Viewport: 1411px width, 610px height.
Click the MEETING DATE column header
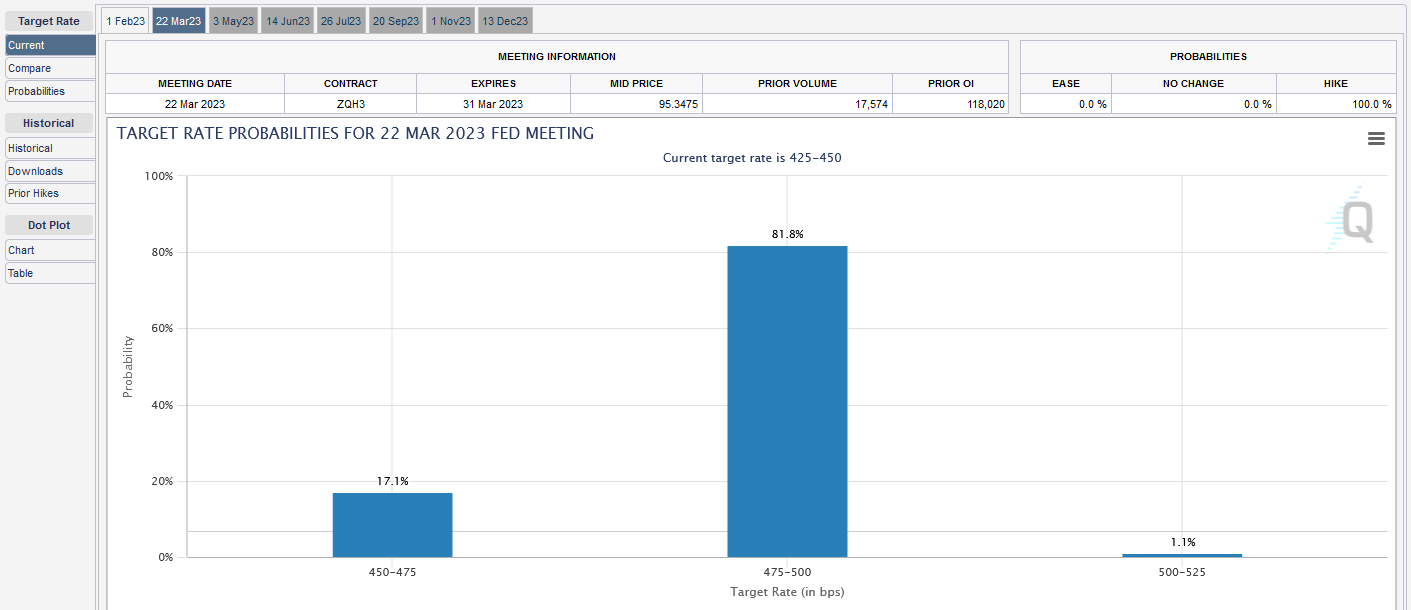pyautogui.click(x=195, y=84)
